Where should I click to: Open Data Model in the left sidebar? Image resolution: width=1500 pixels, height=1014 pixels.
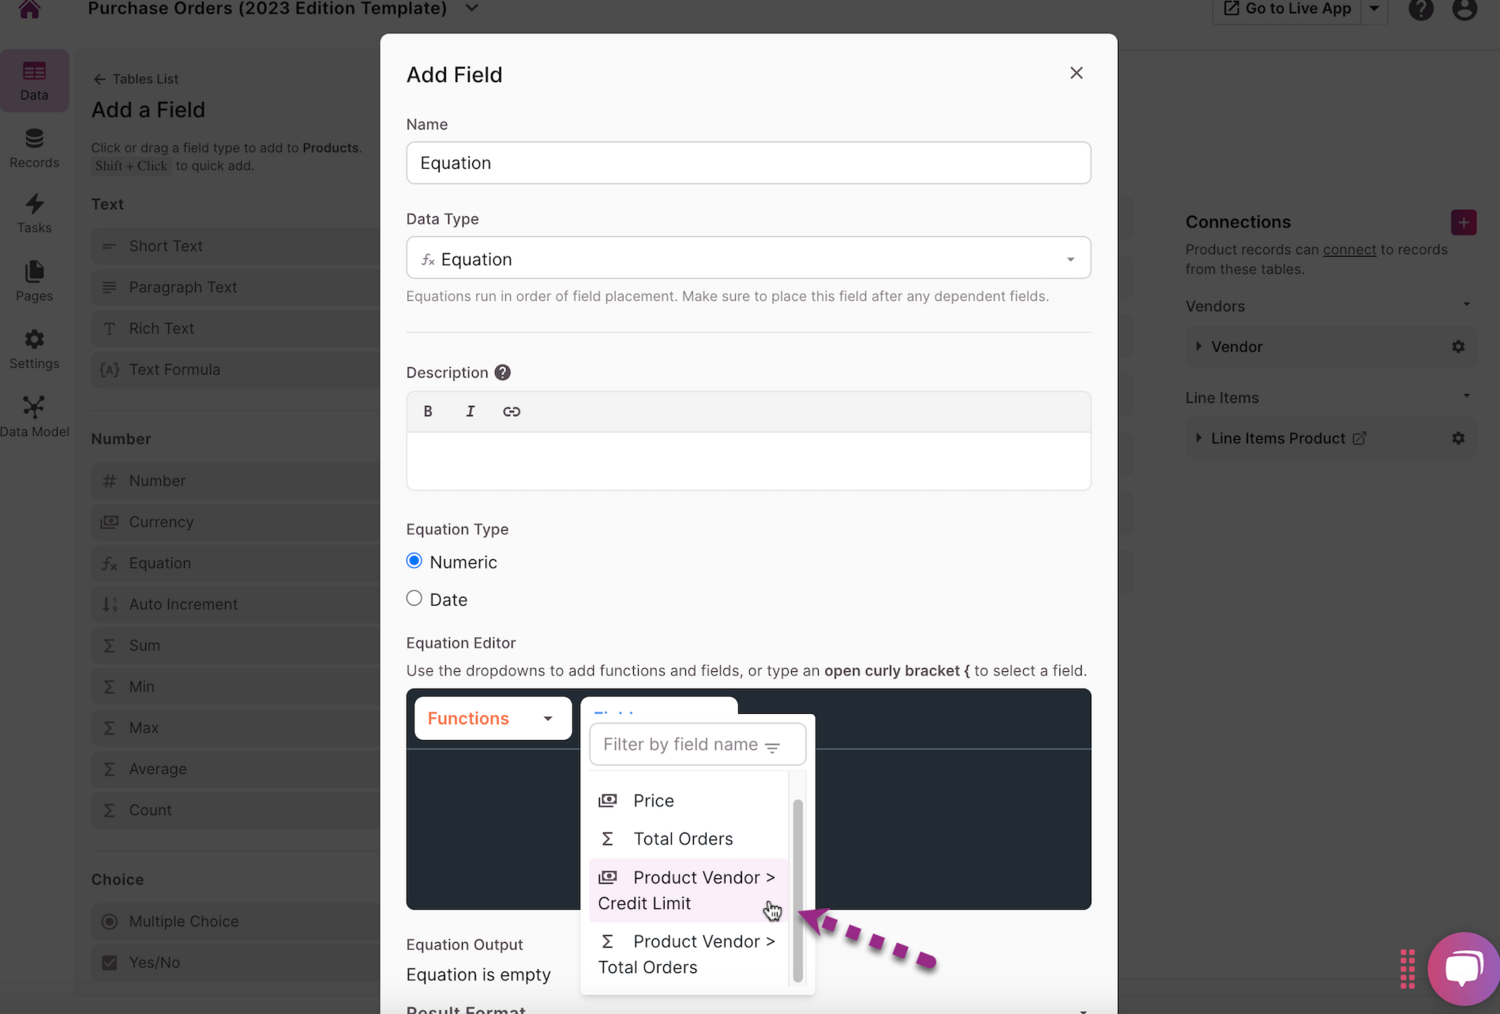tap(34, 416)
